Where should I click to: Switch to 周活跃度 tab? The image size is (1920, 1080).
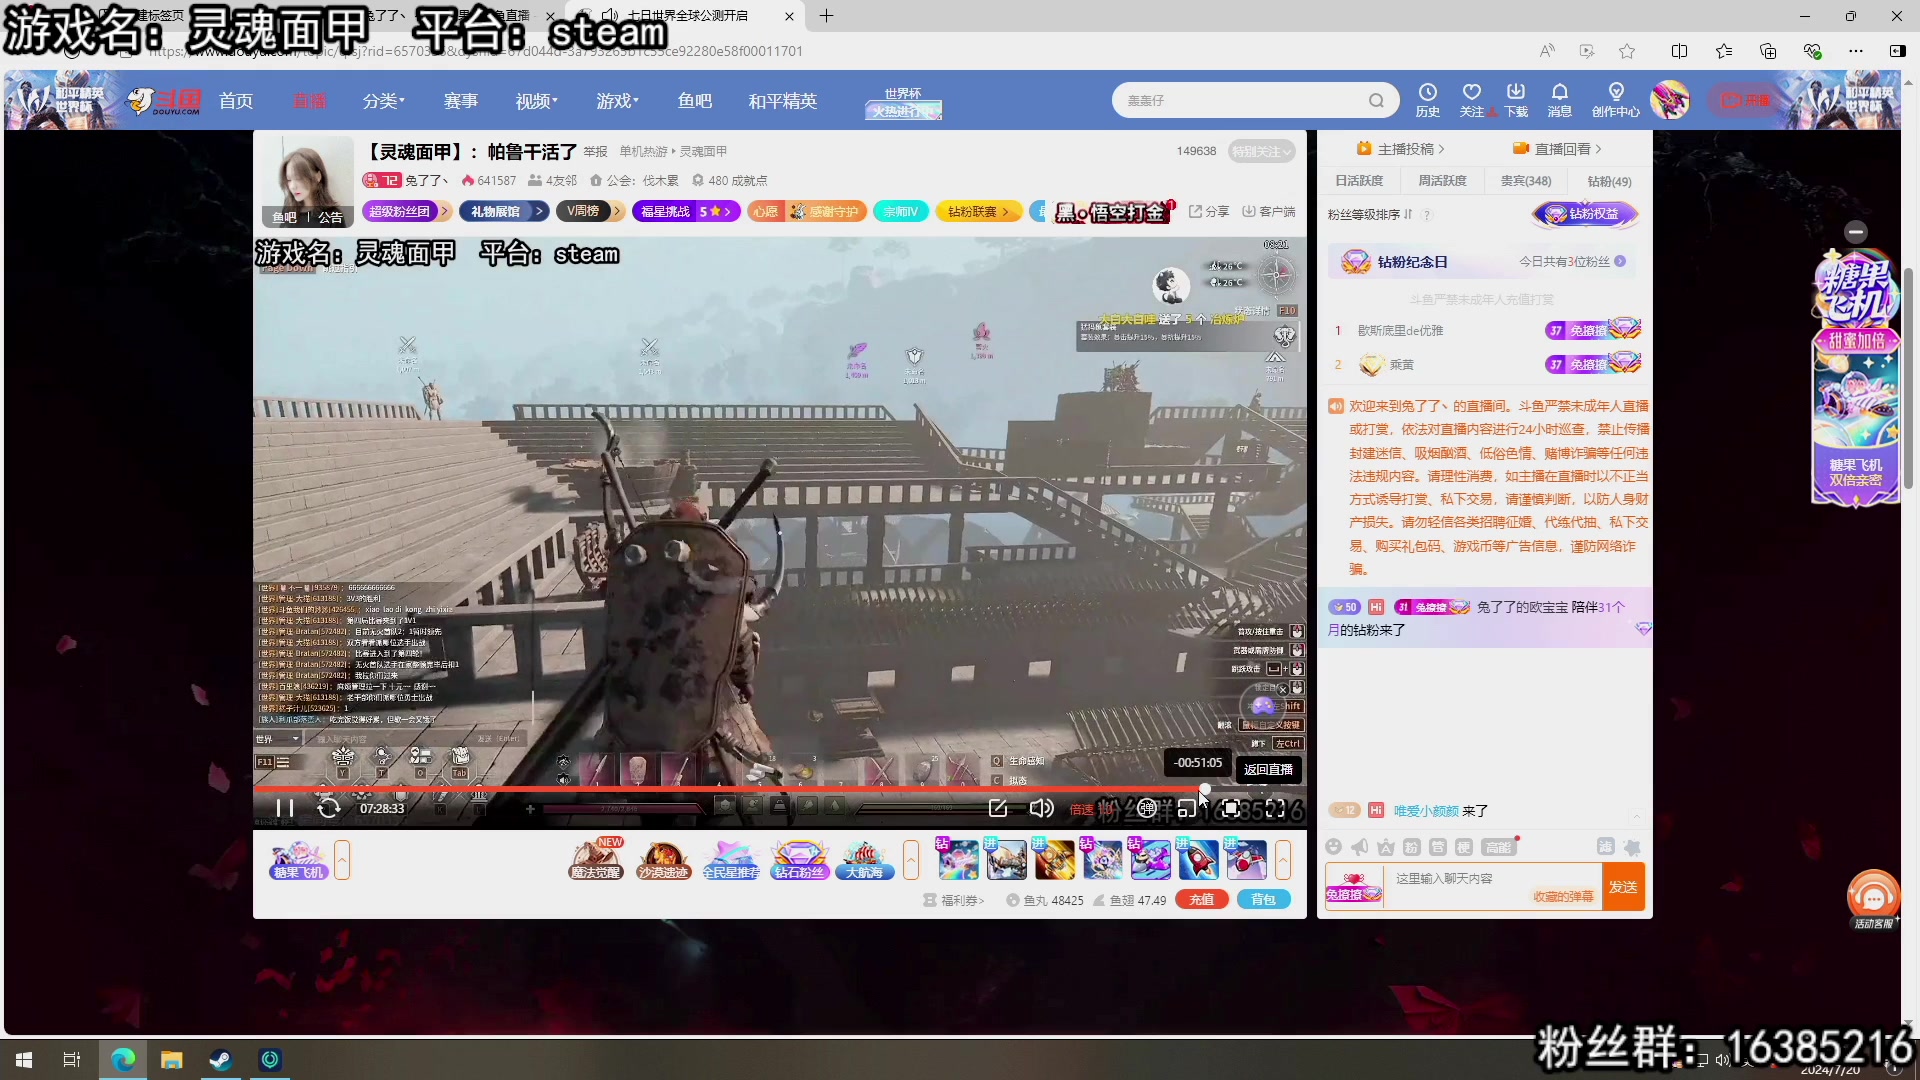[1442, 181]
